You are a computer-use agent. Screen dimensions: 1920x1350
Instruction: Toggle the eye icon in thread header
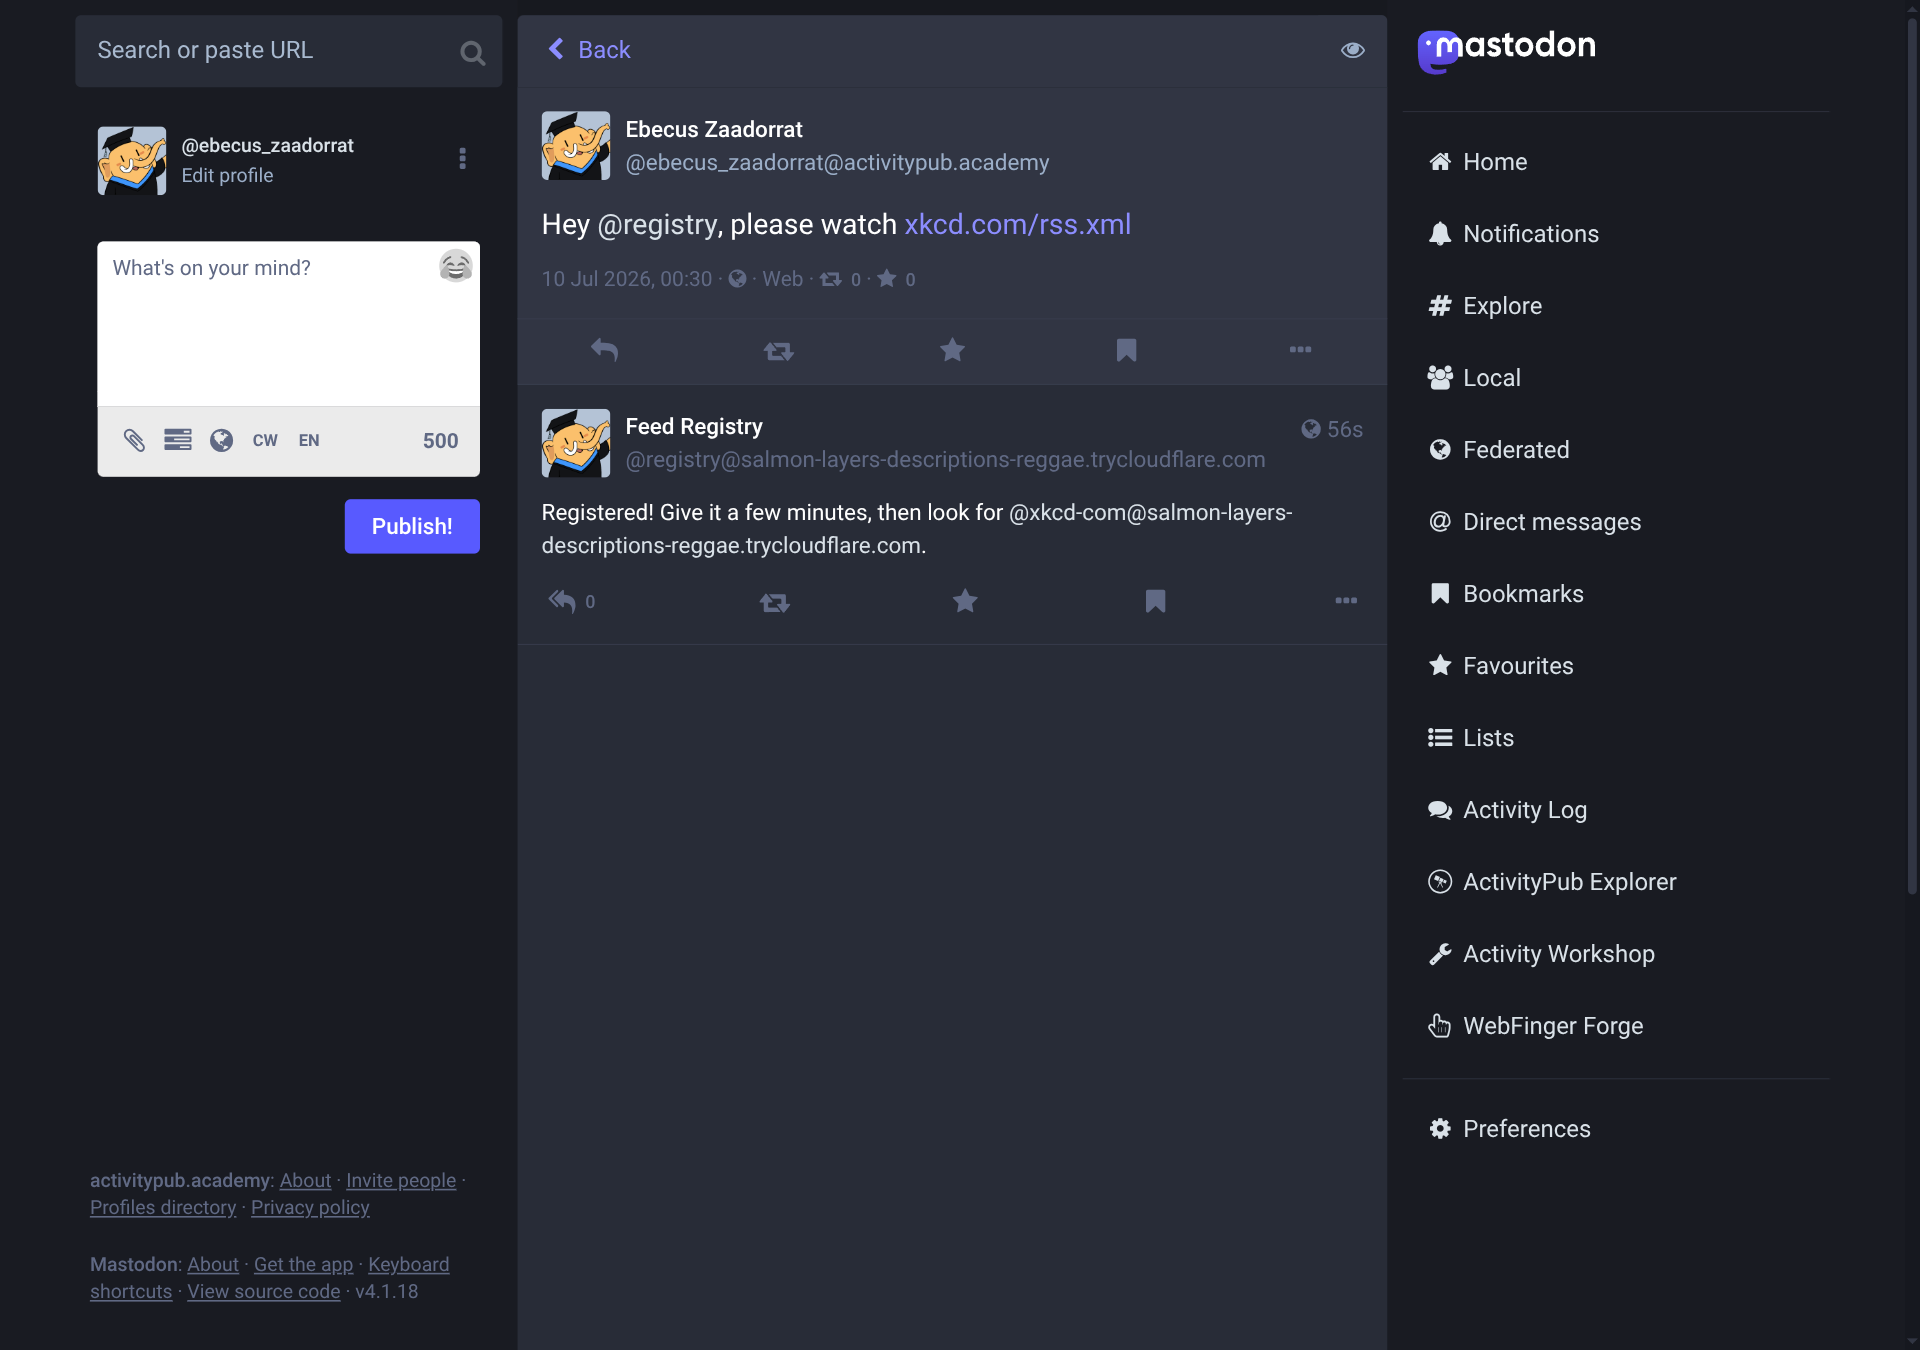click(1352, 50)
